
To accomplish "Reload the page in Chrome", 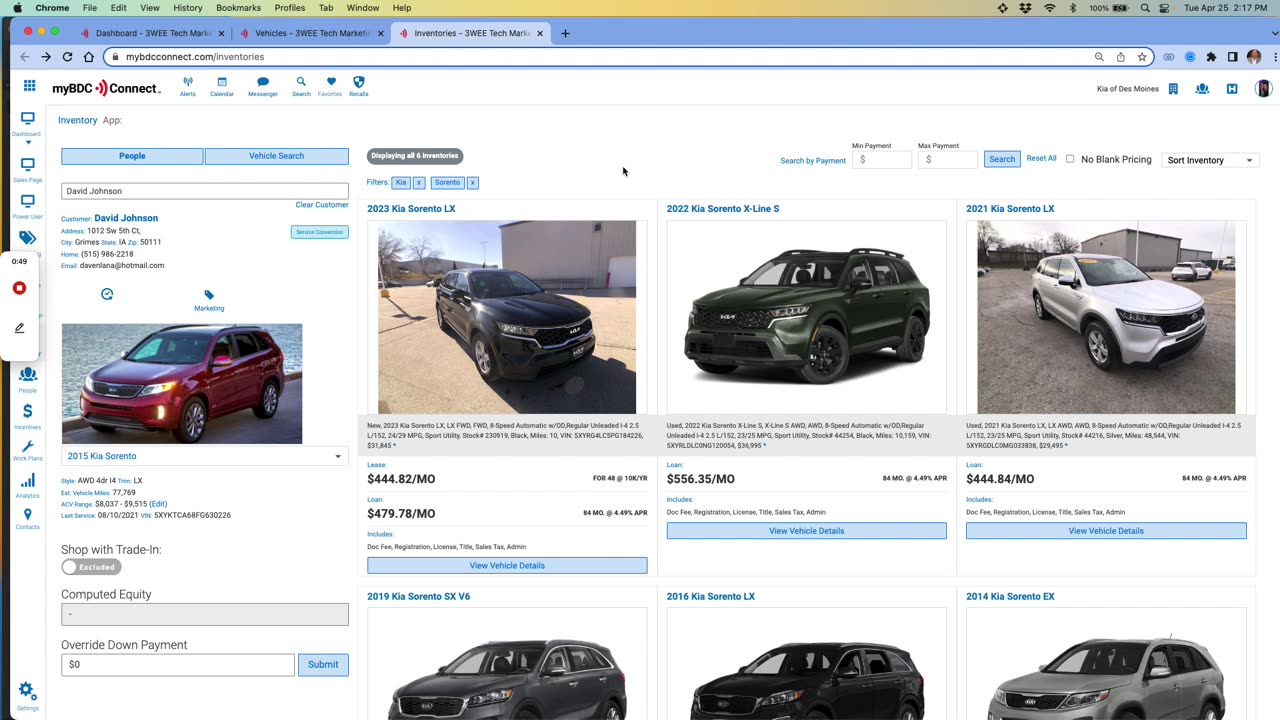I will click(x=67, y=57).
